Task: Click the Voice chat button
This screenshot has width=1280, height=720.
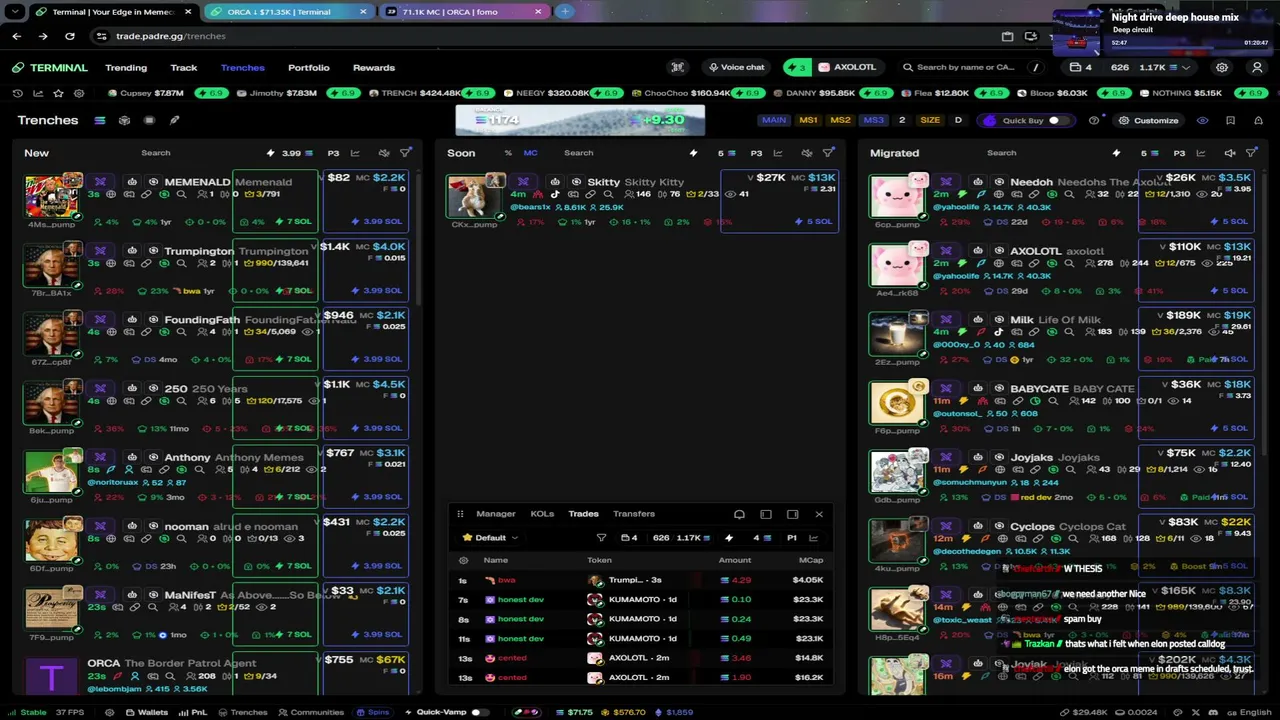Action: click(x=736, y=67)
